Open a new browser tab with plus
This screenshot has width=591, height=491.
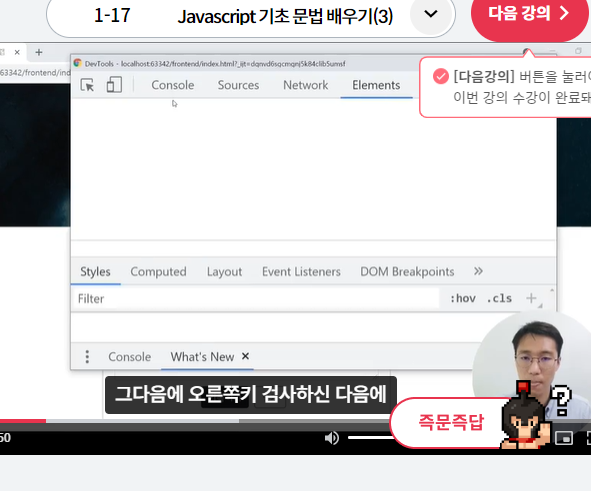tap(39, 52)
